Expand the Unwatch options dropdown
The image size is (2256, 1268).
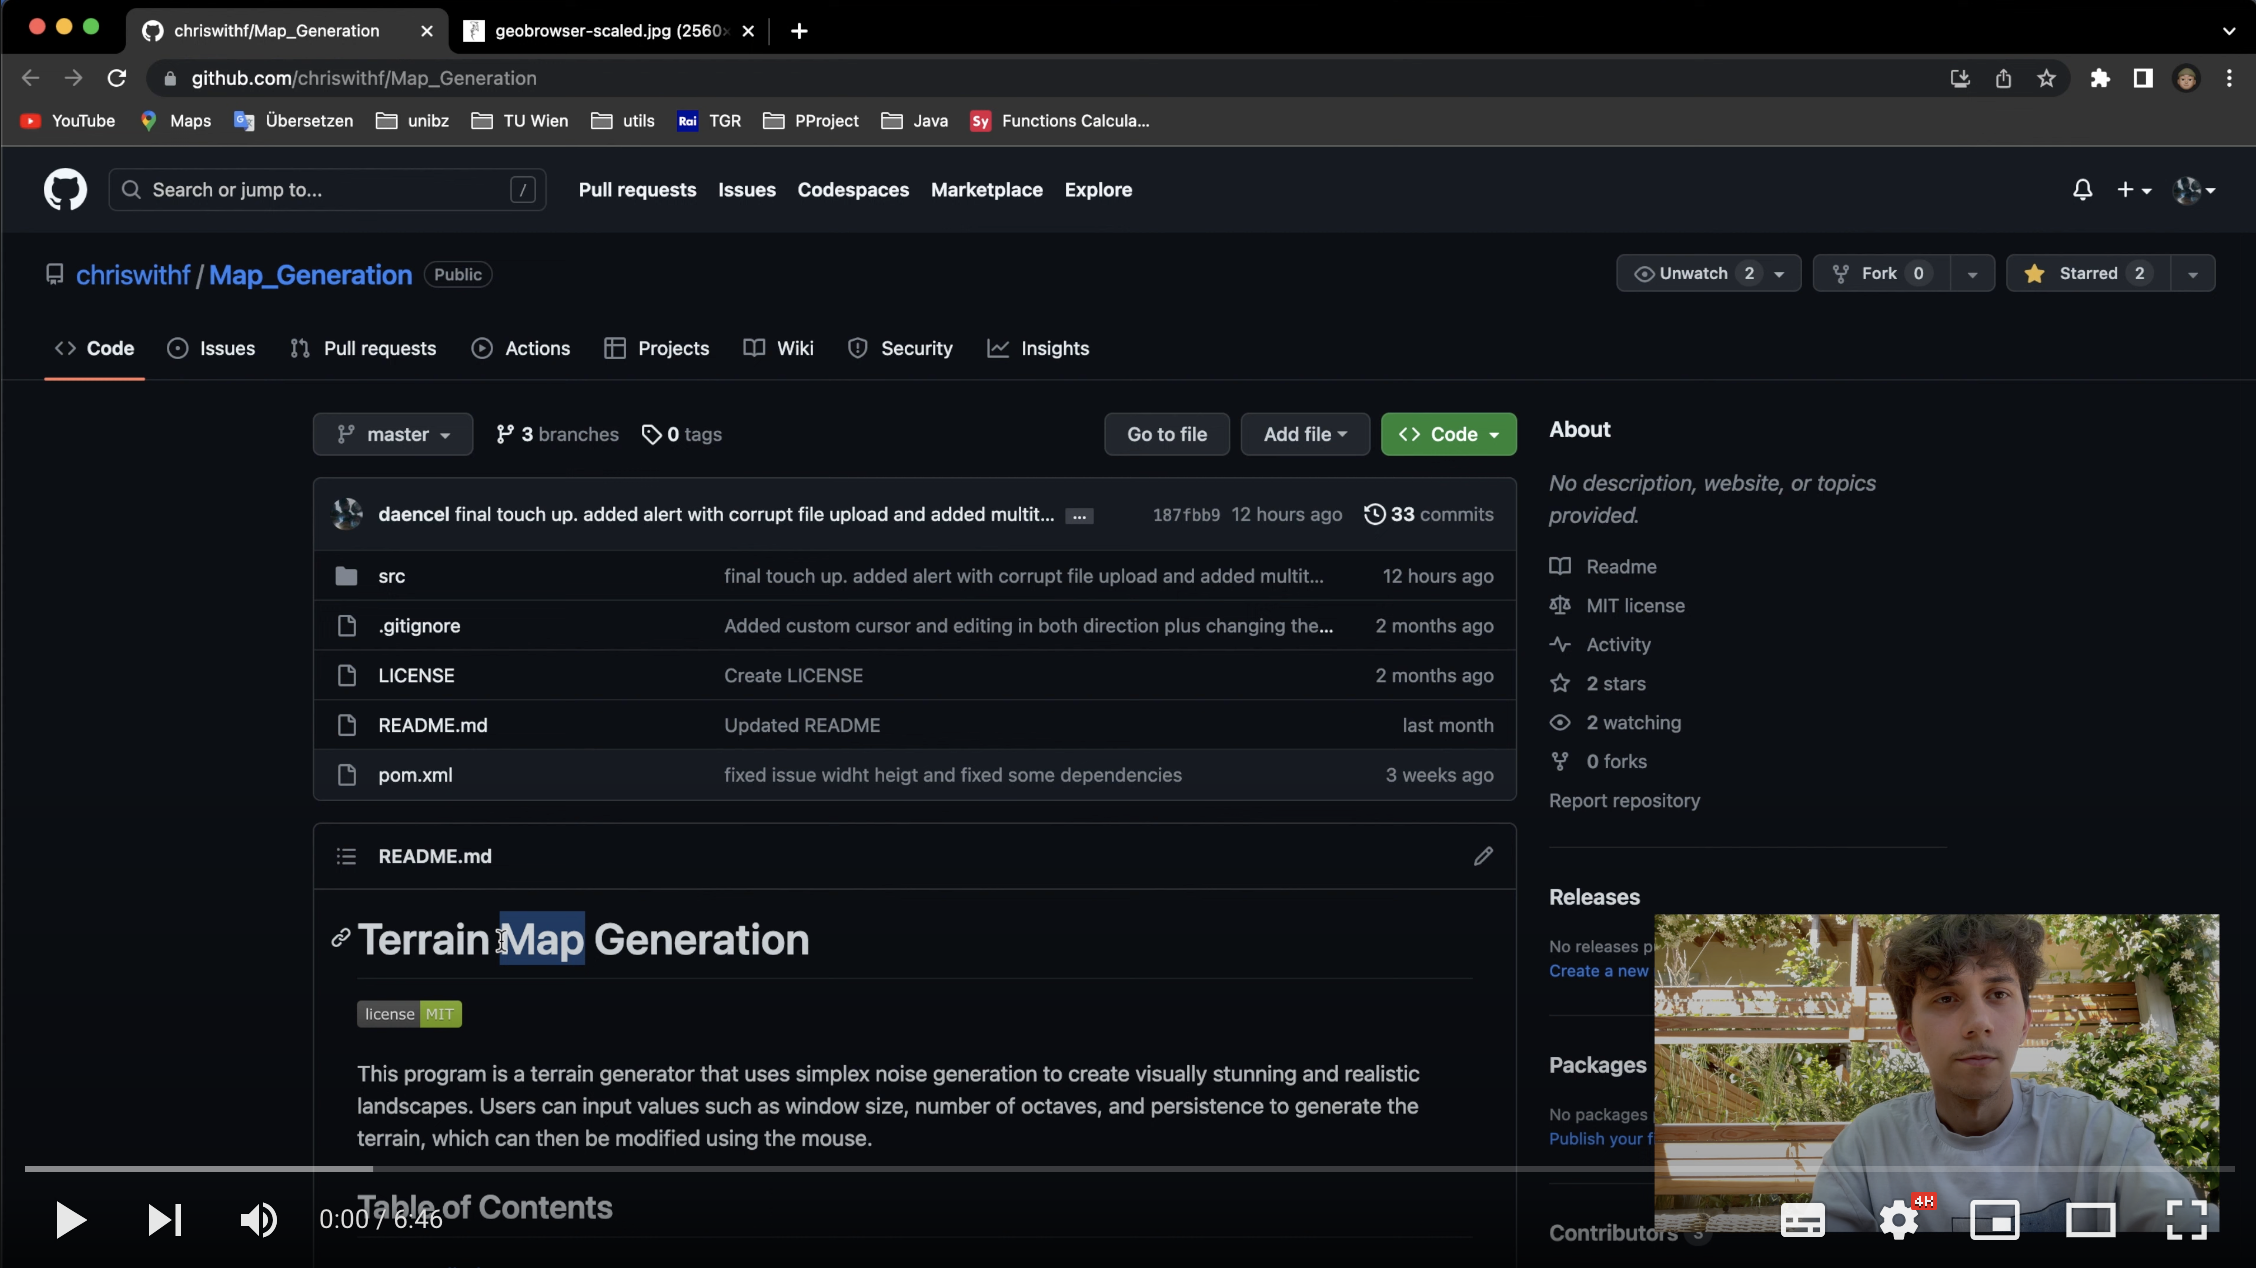click(x=1779, y=274)
